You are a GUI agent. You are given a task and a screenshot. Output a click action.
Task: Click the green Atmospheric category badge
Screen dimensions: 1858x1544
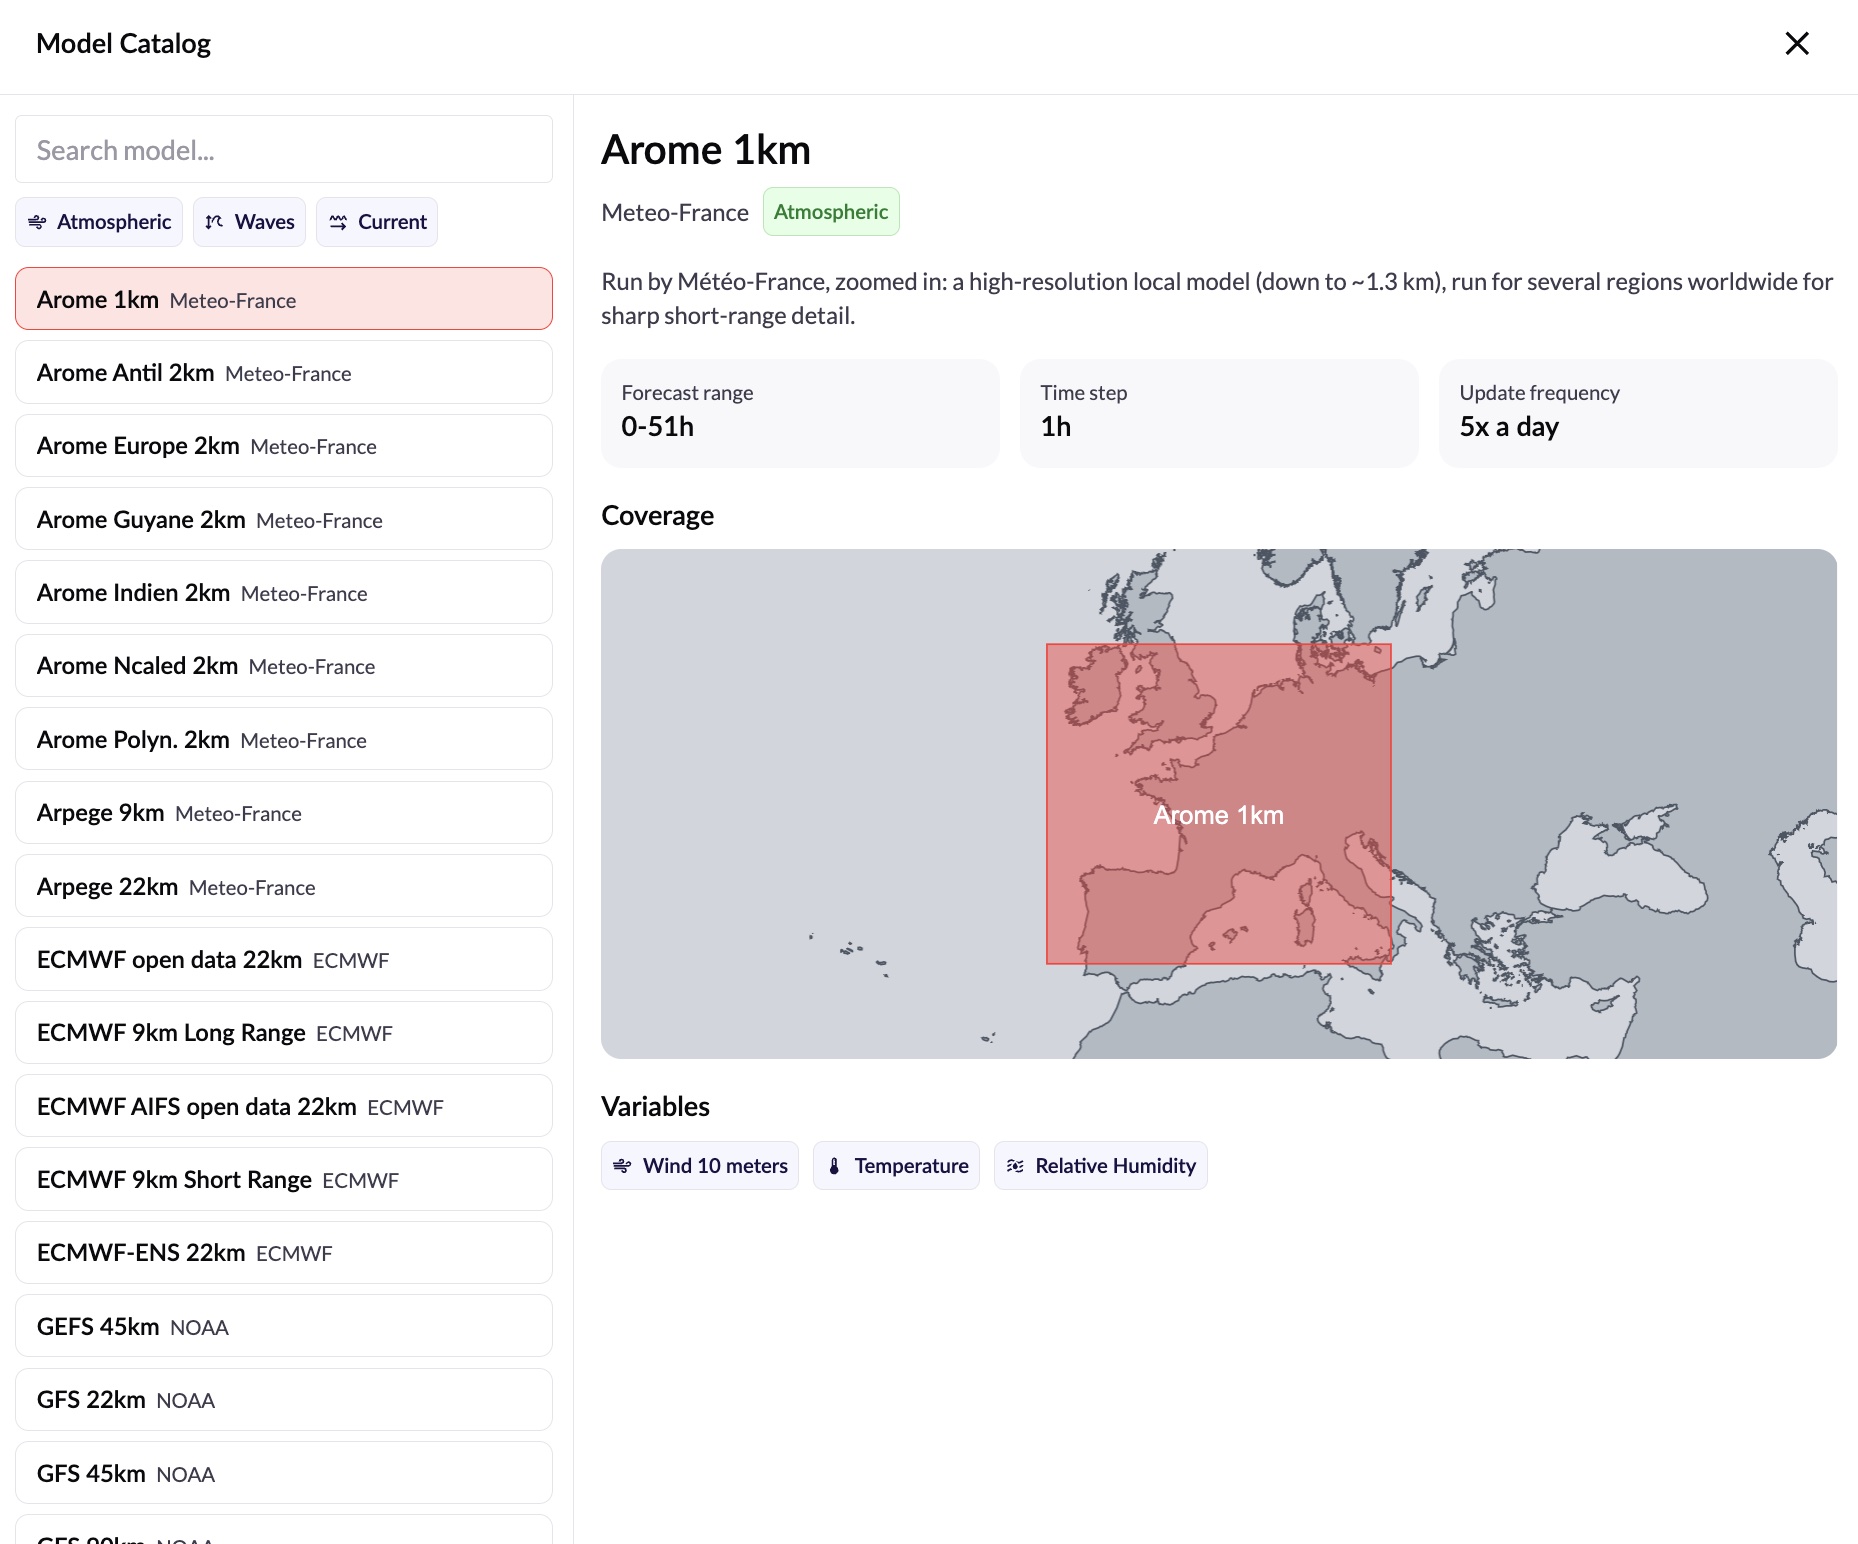[x=831, y=212]
